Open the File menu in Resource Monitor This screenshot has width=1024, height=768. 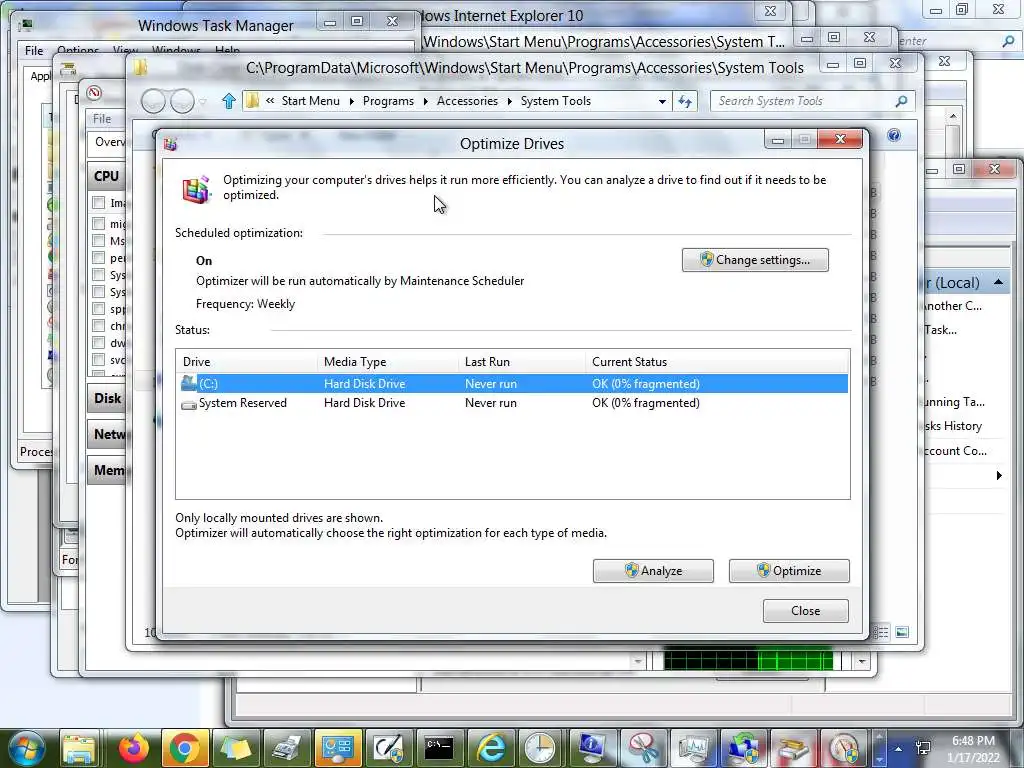pyautogui.click(x=102, y=119)
